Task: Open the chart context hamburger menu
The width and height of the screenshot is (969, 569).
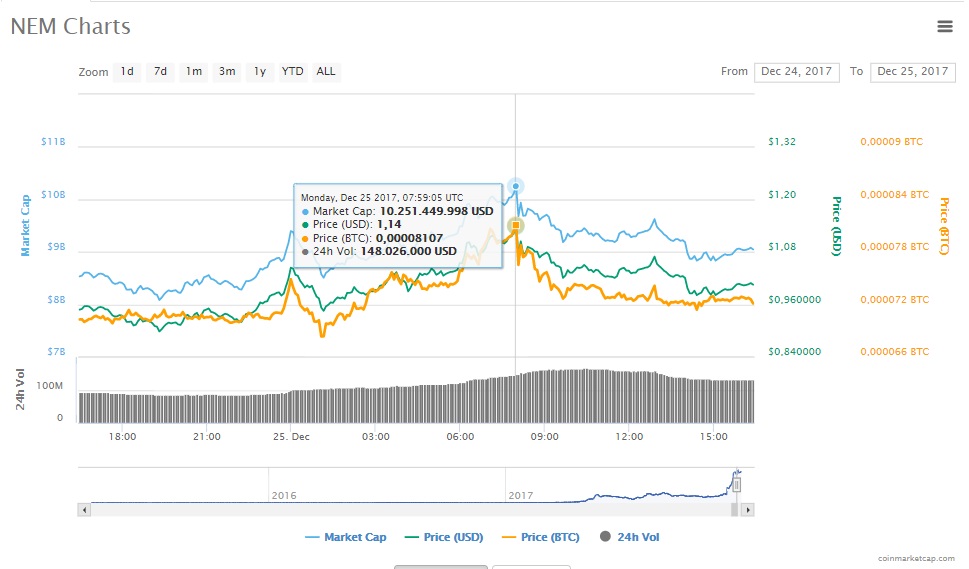Action: coord(944,27)
